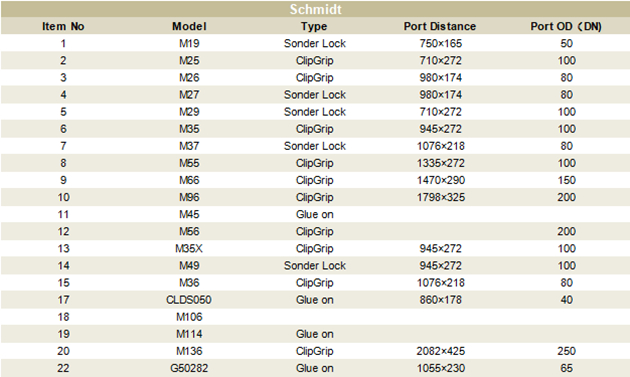630x377 pixels.
Task: Select the Model column header
Action: 189,27
